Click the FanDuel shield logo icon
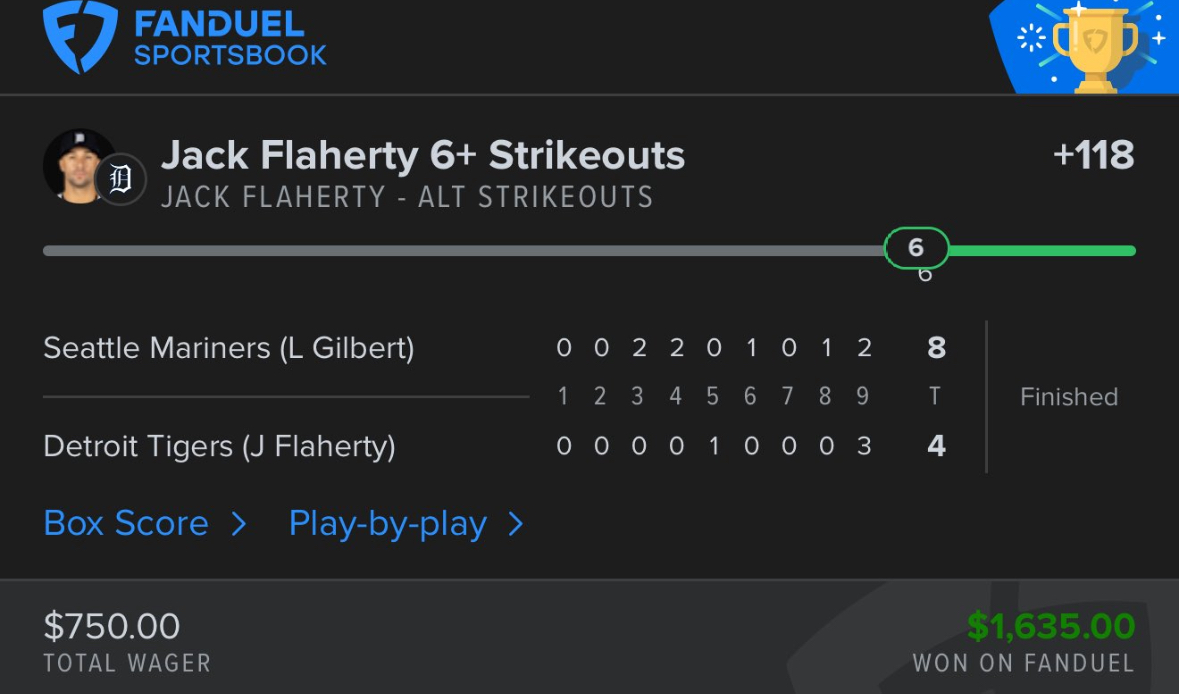Screen dimensions: 1179x694 80,37
